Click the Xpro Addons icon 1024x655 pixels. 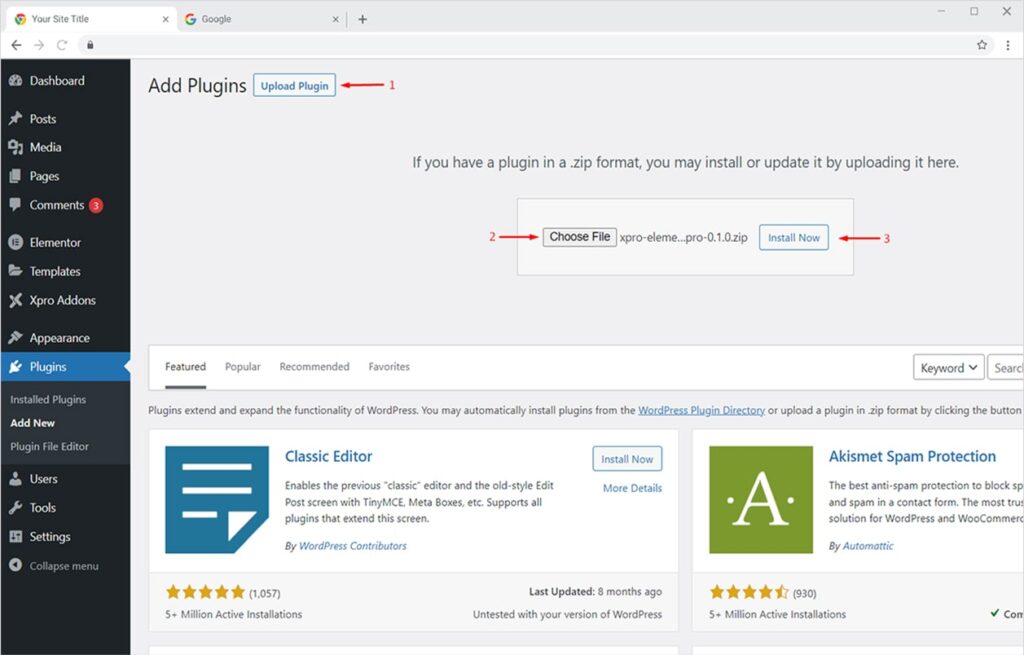[x=15, y=301]
